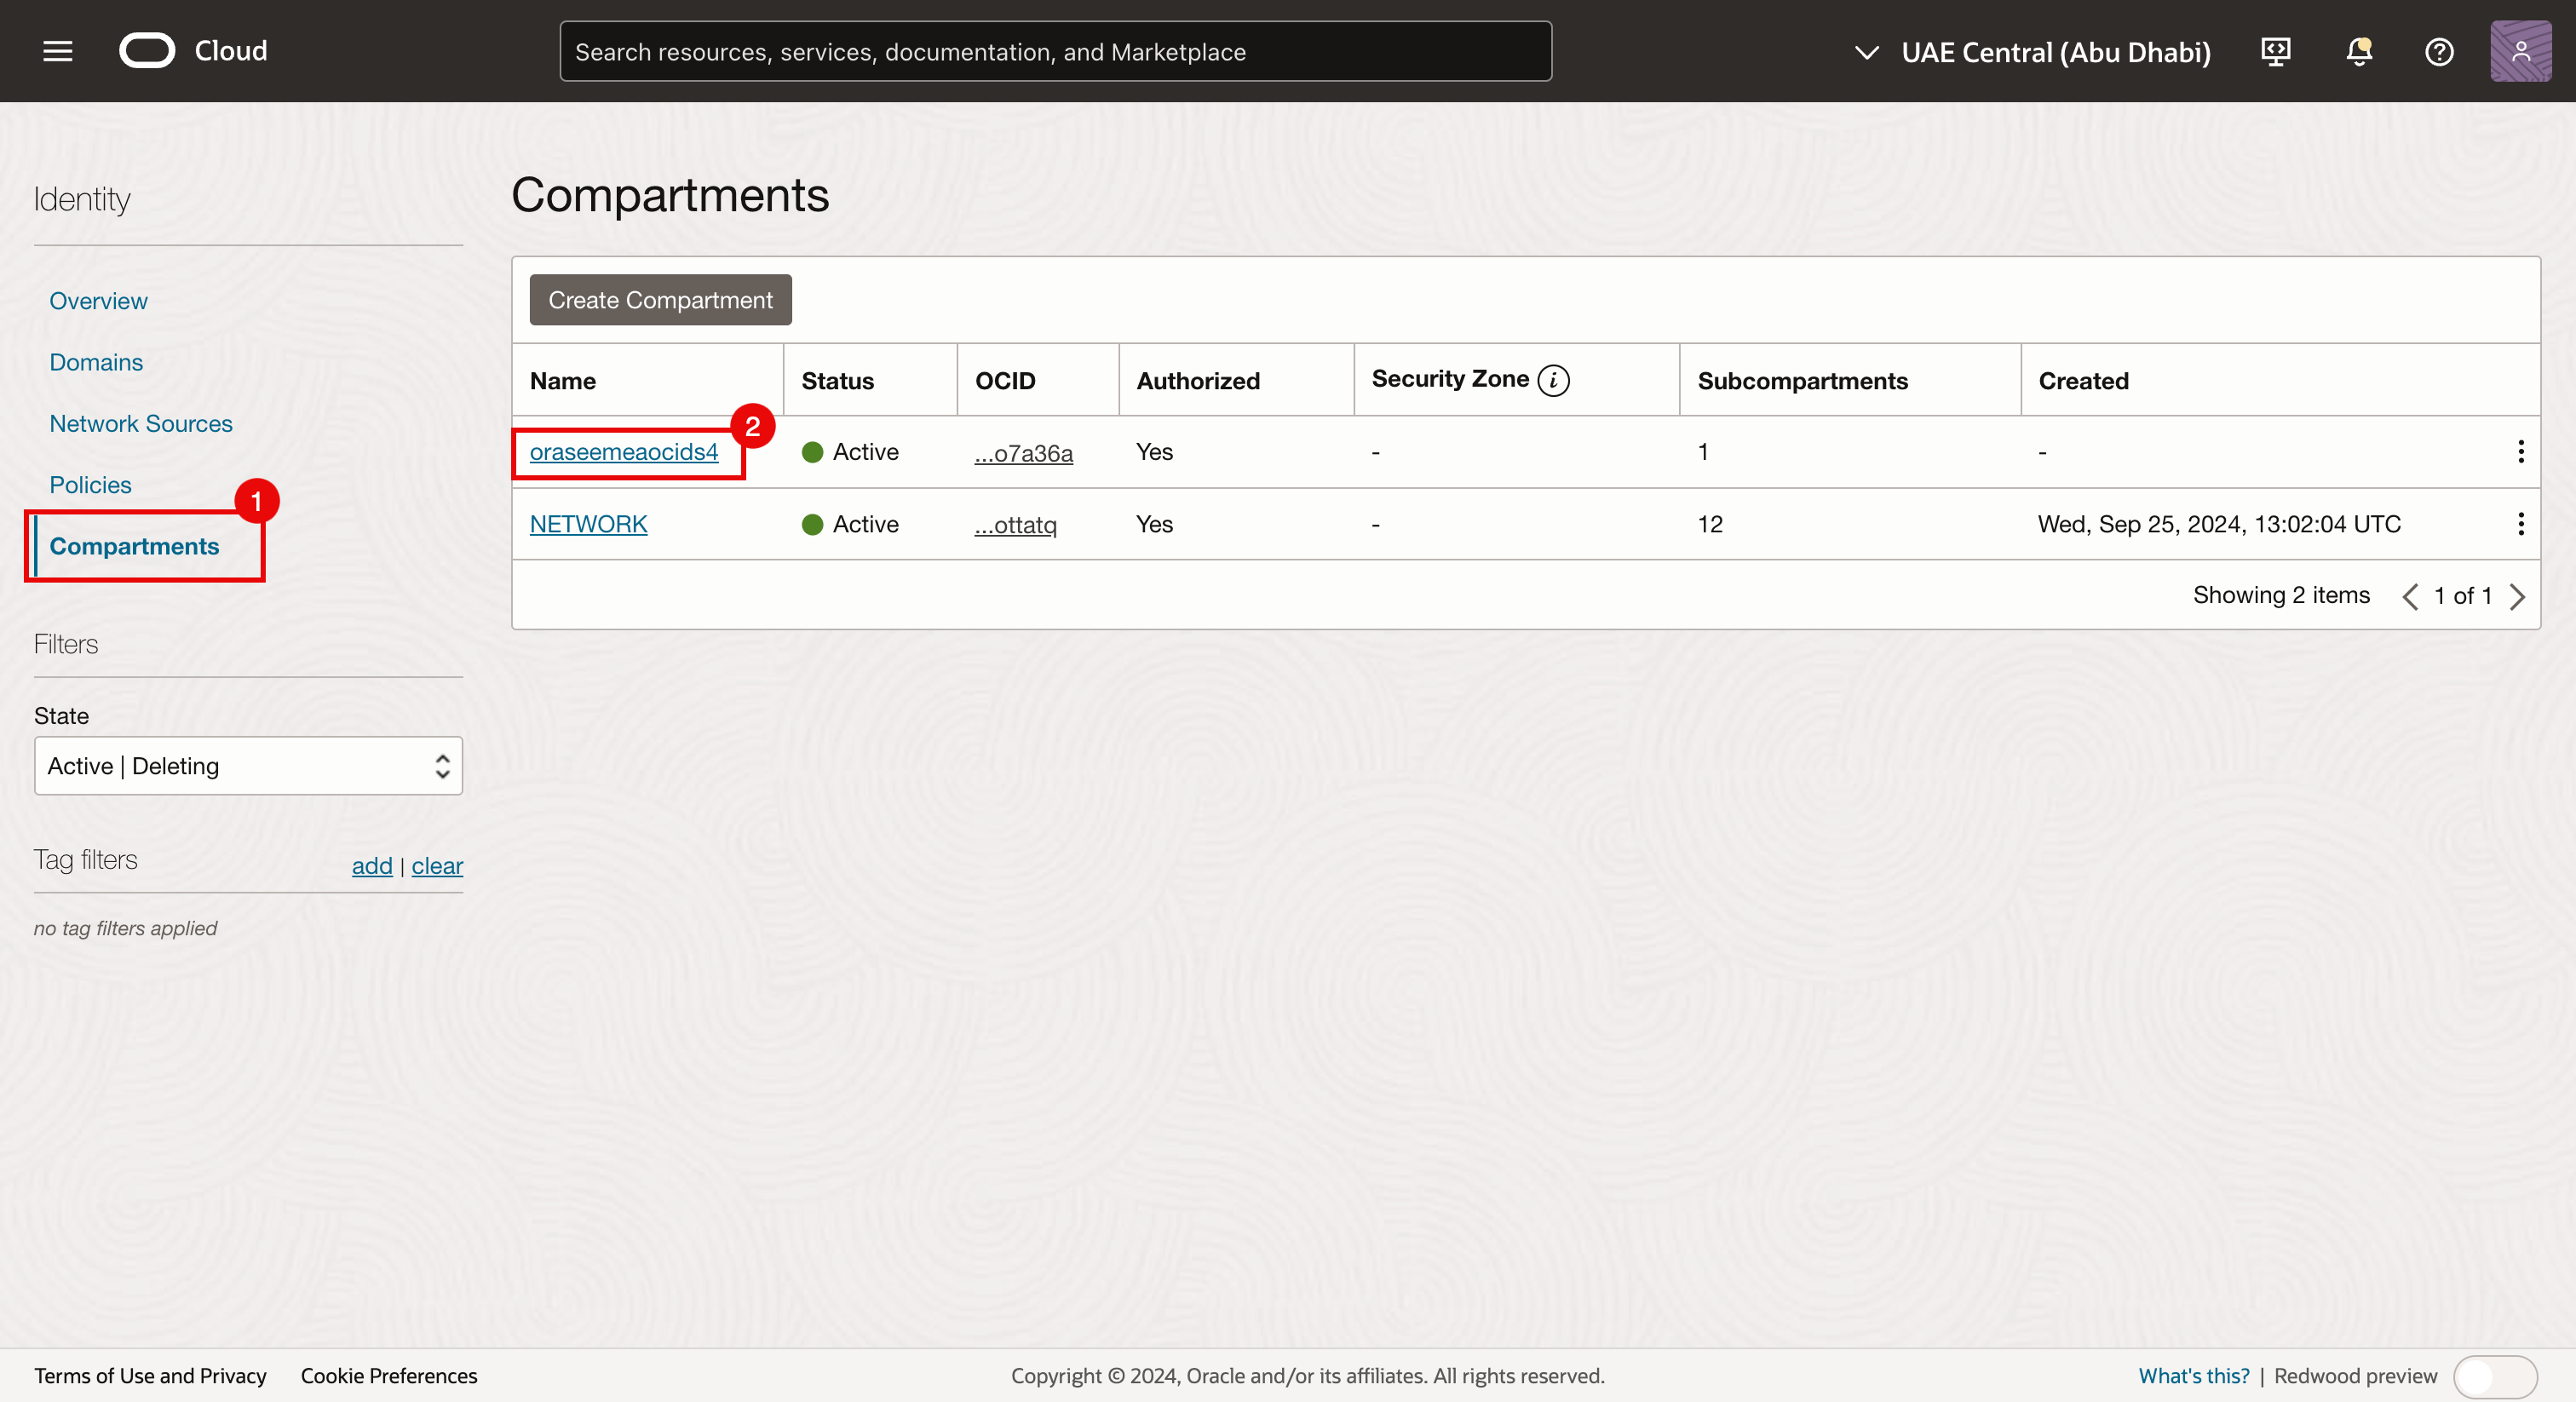Click the add tag filter link

[371, 866]
